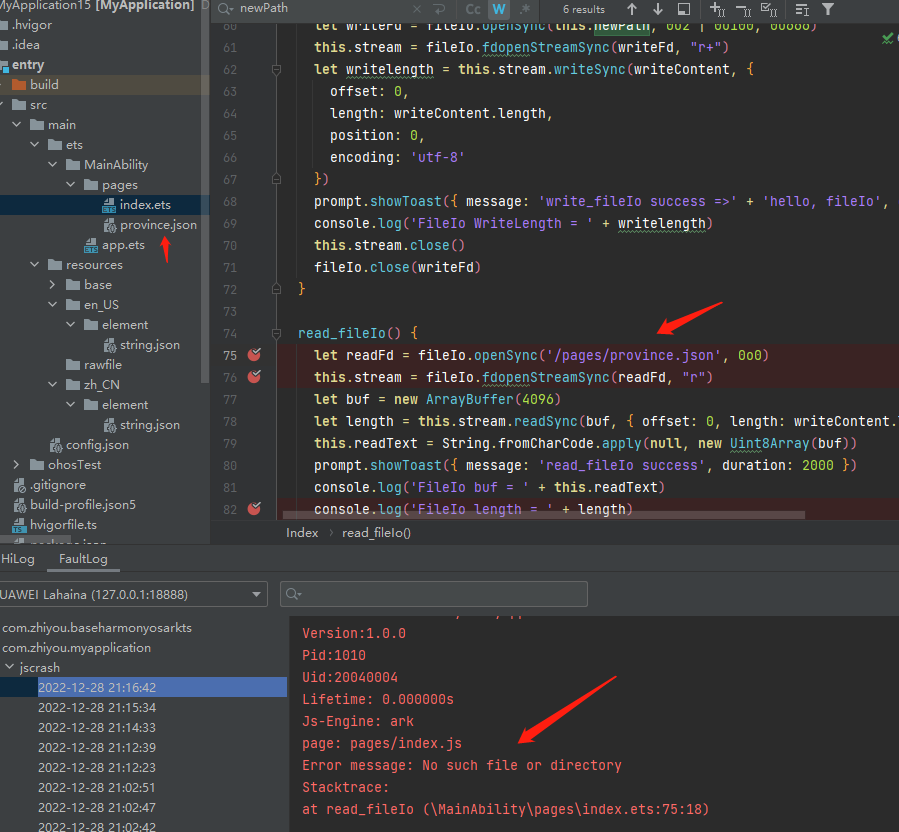
Task: Collapse the jscrash group in FaultLog
Action: coord(9,667)
